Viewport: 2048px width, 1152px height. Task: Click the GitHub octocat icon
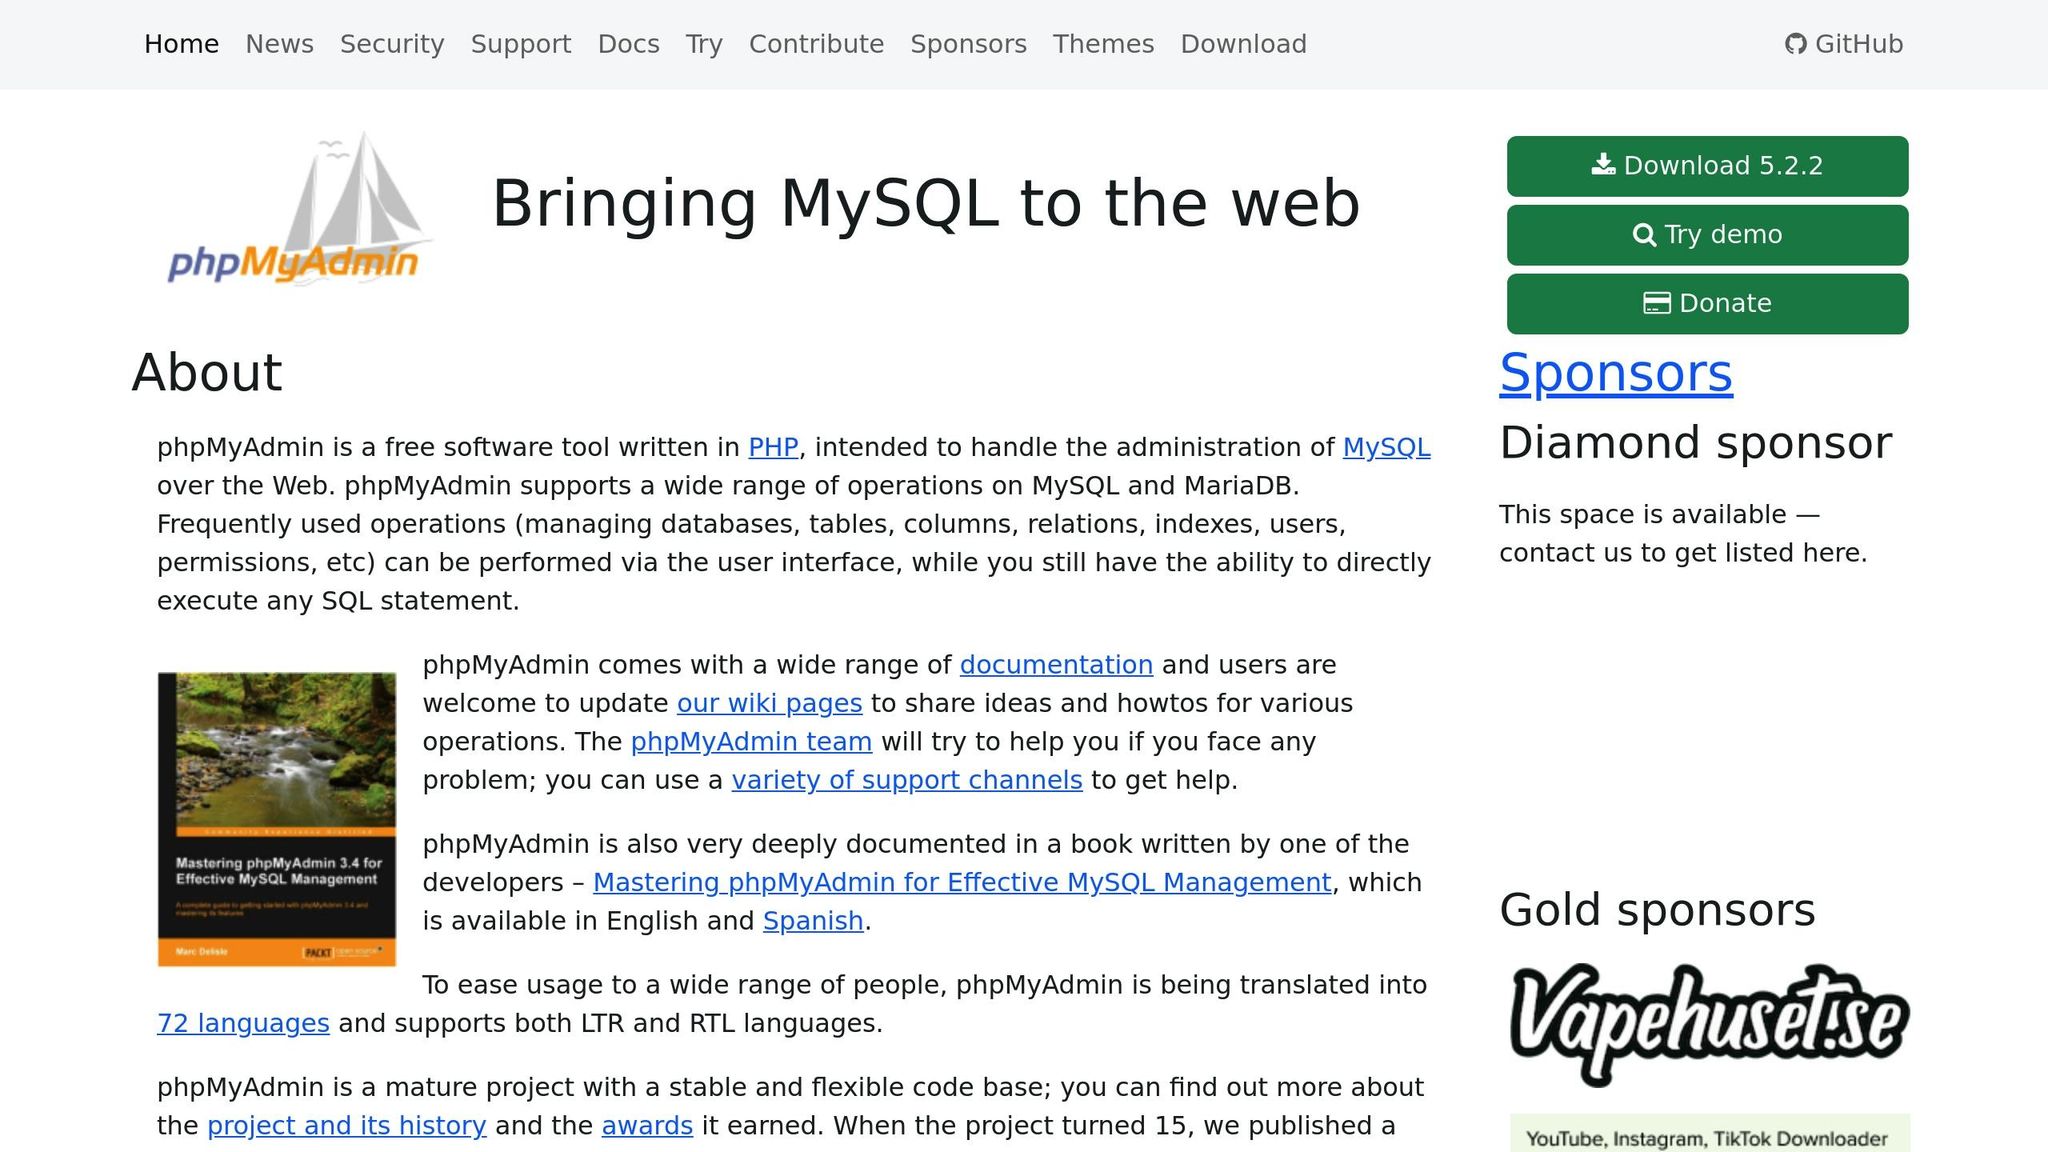point(1796,44)
